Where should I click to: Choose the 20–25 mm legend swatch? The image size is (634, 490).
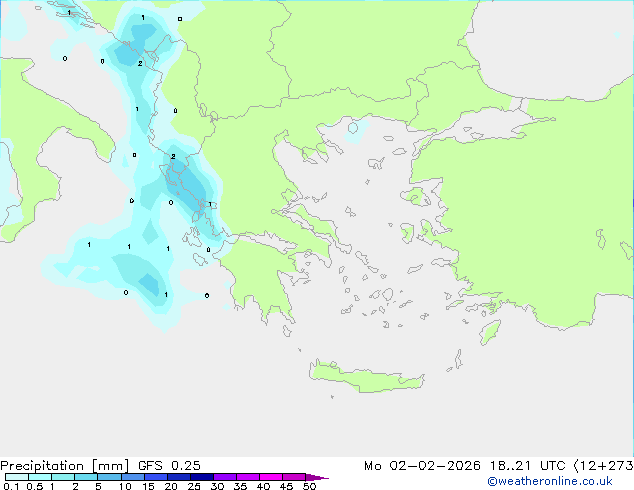[x=179, y=477]
